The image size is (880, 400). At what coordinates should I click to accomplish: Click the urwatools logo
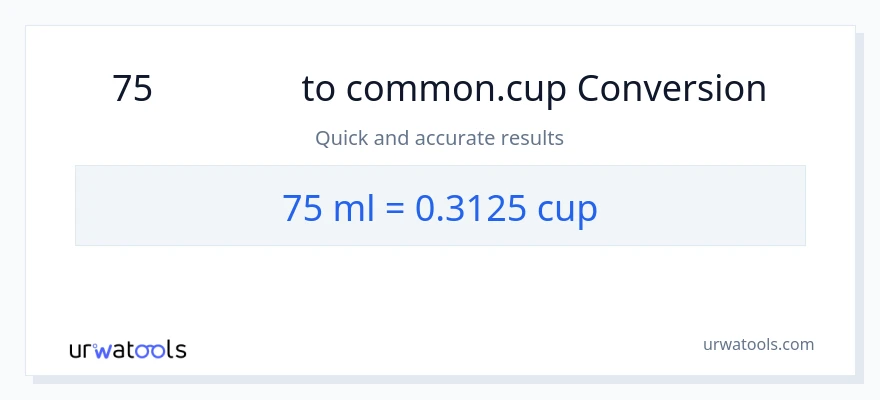coord(127,349)
